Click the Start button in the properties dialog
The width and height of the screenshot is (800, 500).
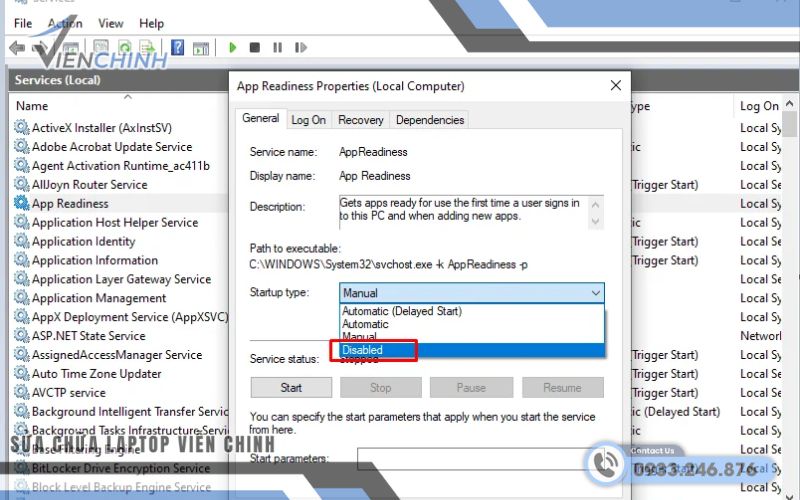[x=291, y=388]
